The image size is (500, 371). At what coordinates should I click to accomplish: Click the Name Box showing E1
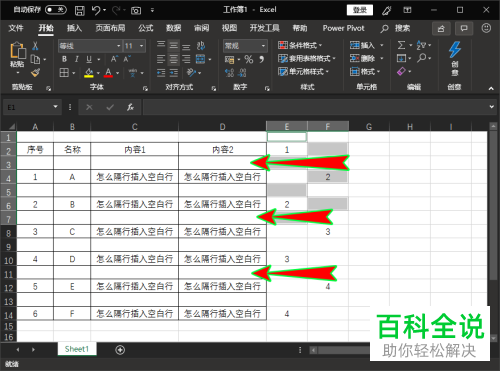32,107
